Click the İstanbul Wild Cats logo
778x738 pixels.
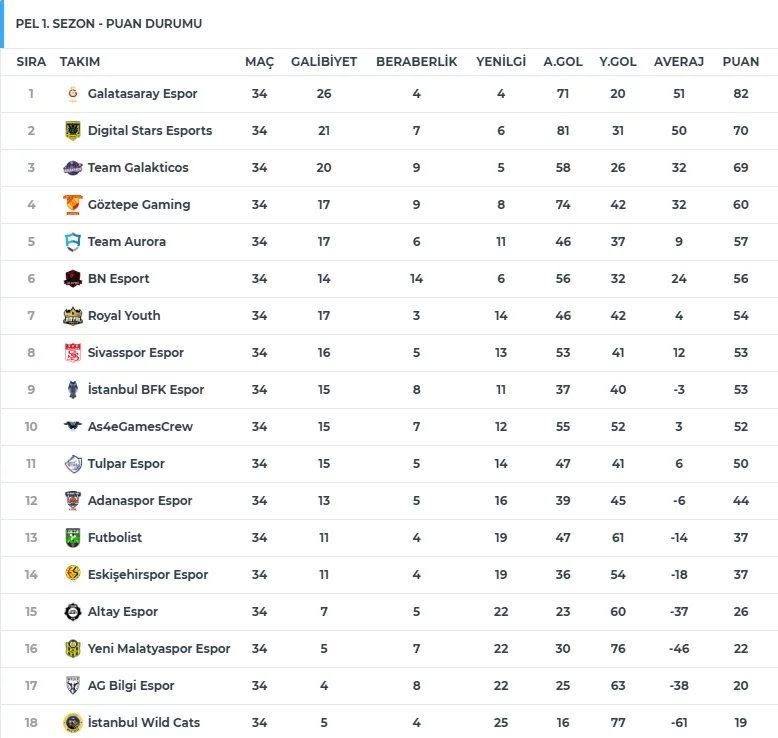point(72,723)
